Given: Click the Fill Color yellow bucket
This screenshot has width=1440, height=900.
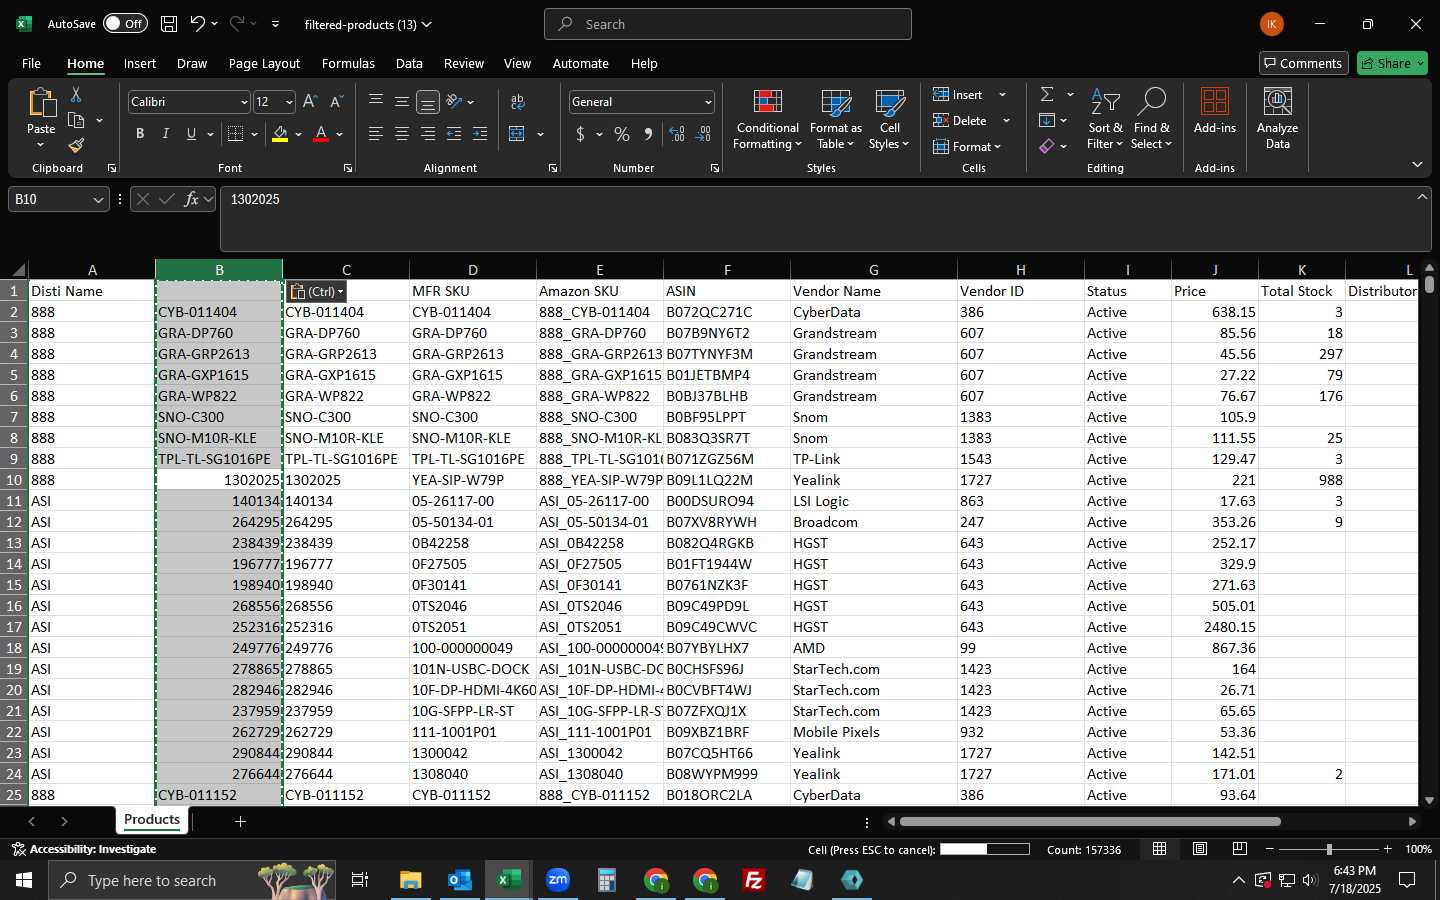Looking at the screenshot, I should tap(280, 134).
